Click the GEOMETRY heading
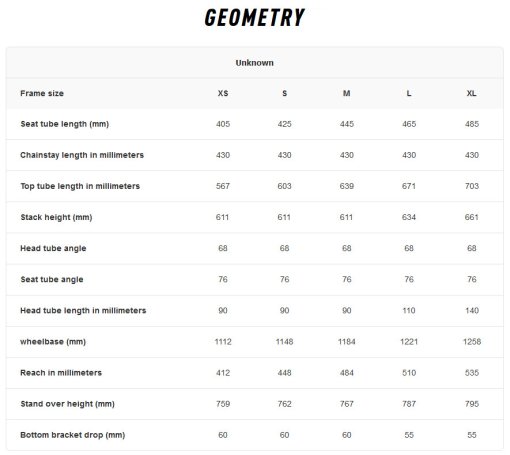This screenshot has width=510, height=455. tap(255, 18)
